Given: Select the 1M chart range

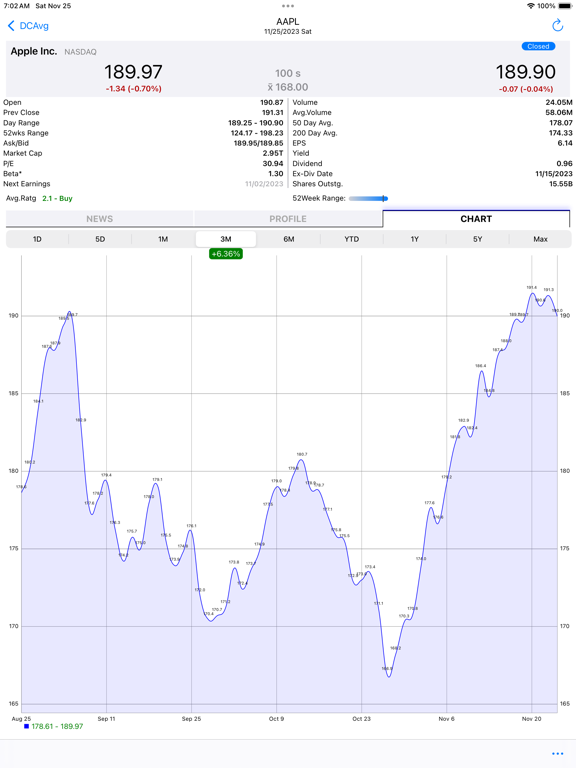Looking at the screenshot, I should 163,239.
